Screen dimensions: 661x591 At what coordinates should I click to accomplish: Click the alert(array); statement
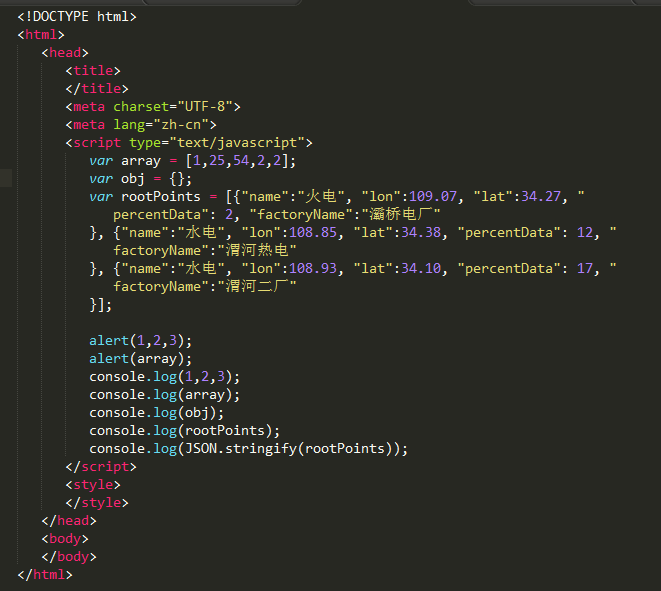[141, 359]
